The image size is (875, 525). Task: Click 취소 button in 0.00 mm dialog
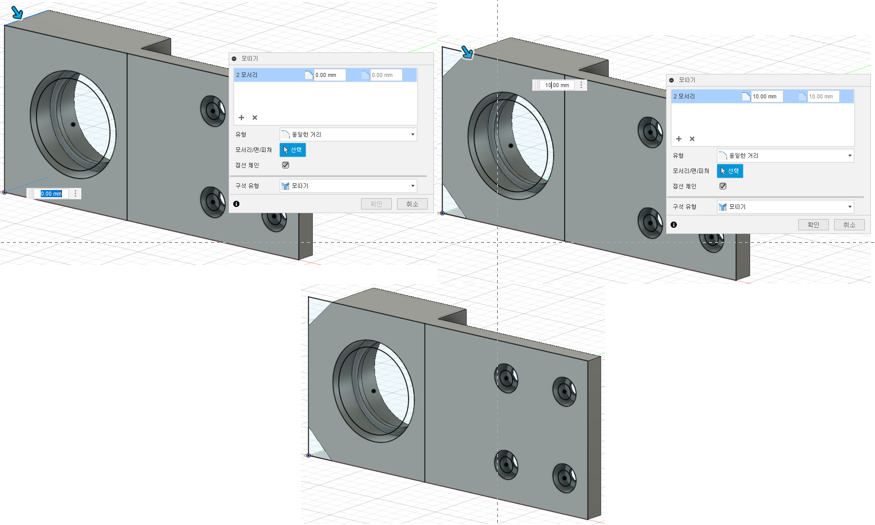click(x=412, y=204)
